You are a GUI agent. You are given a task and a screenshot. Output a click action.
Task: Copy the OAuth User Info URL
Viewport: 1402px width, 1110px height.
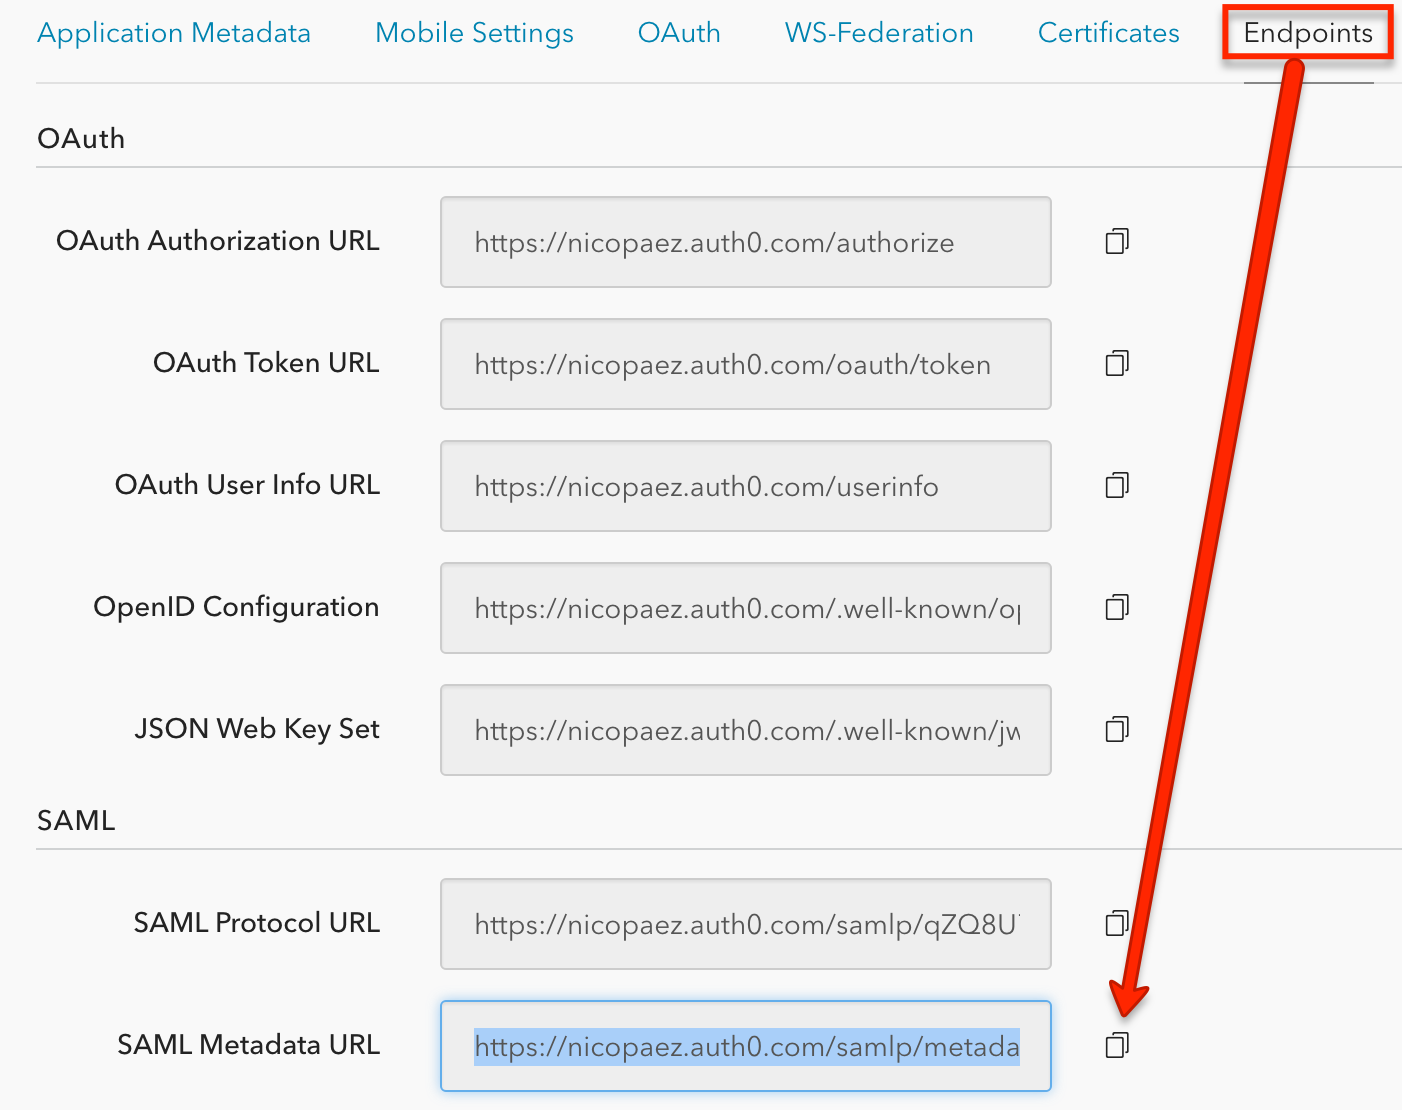(x=1117, y=485)
